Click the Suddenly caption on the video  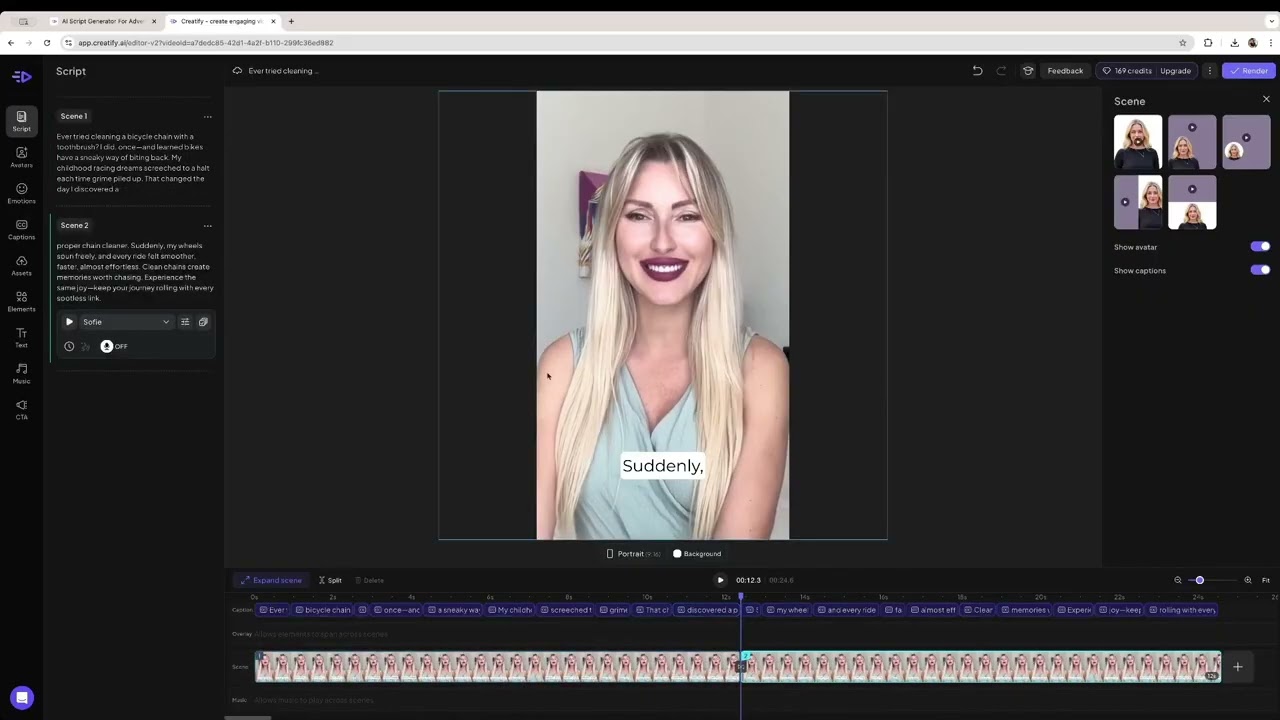(663, 465)
